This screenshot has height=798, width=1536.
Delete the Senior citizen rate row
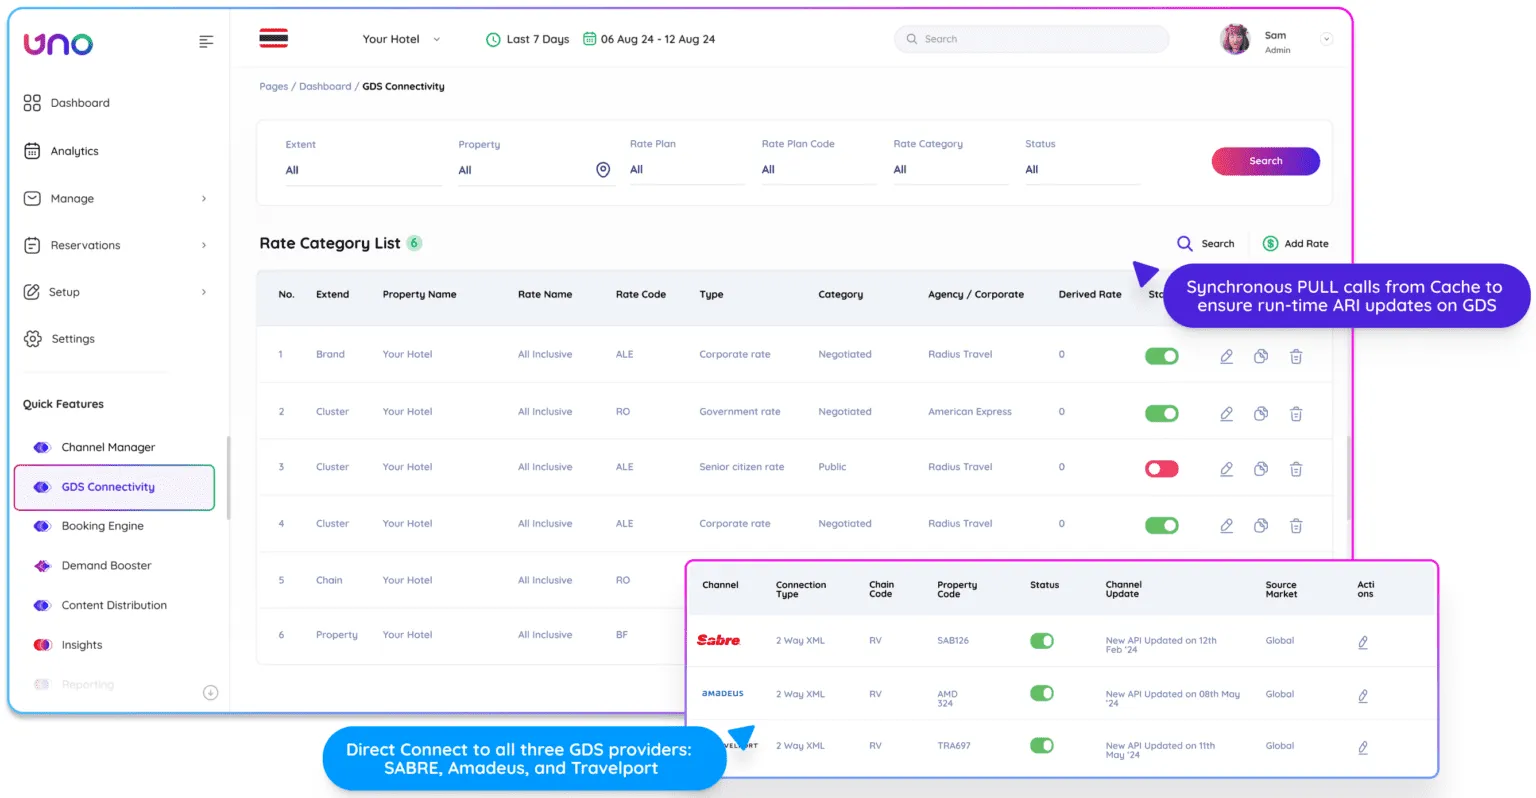coord(1296,469)
